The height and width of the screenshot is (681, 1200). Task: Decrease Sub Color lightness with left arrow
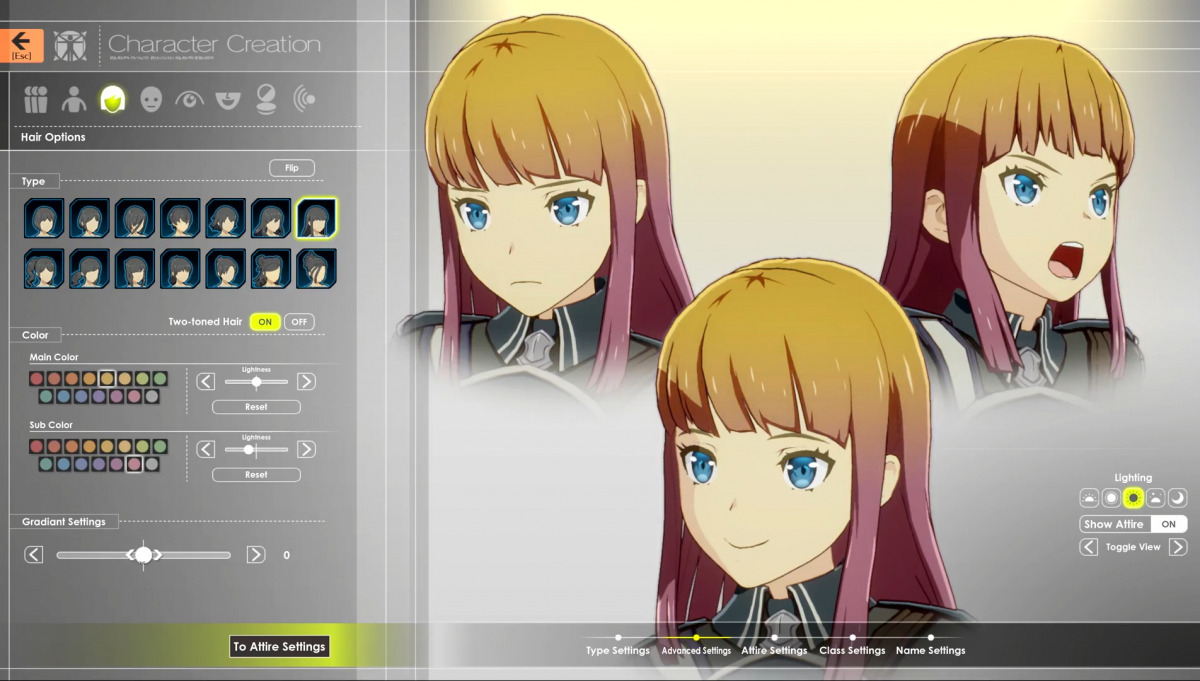(206, 449)
